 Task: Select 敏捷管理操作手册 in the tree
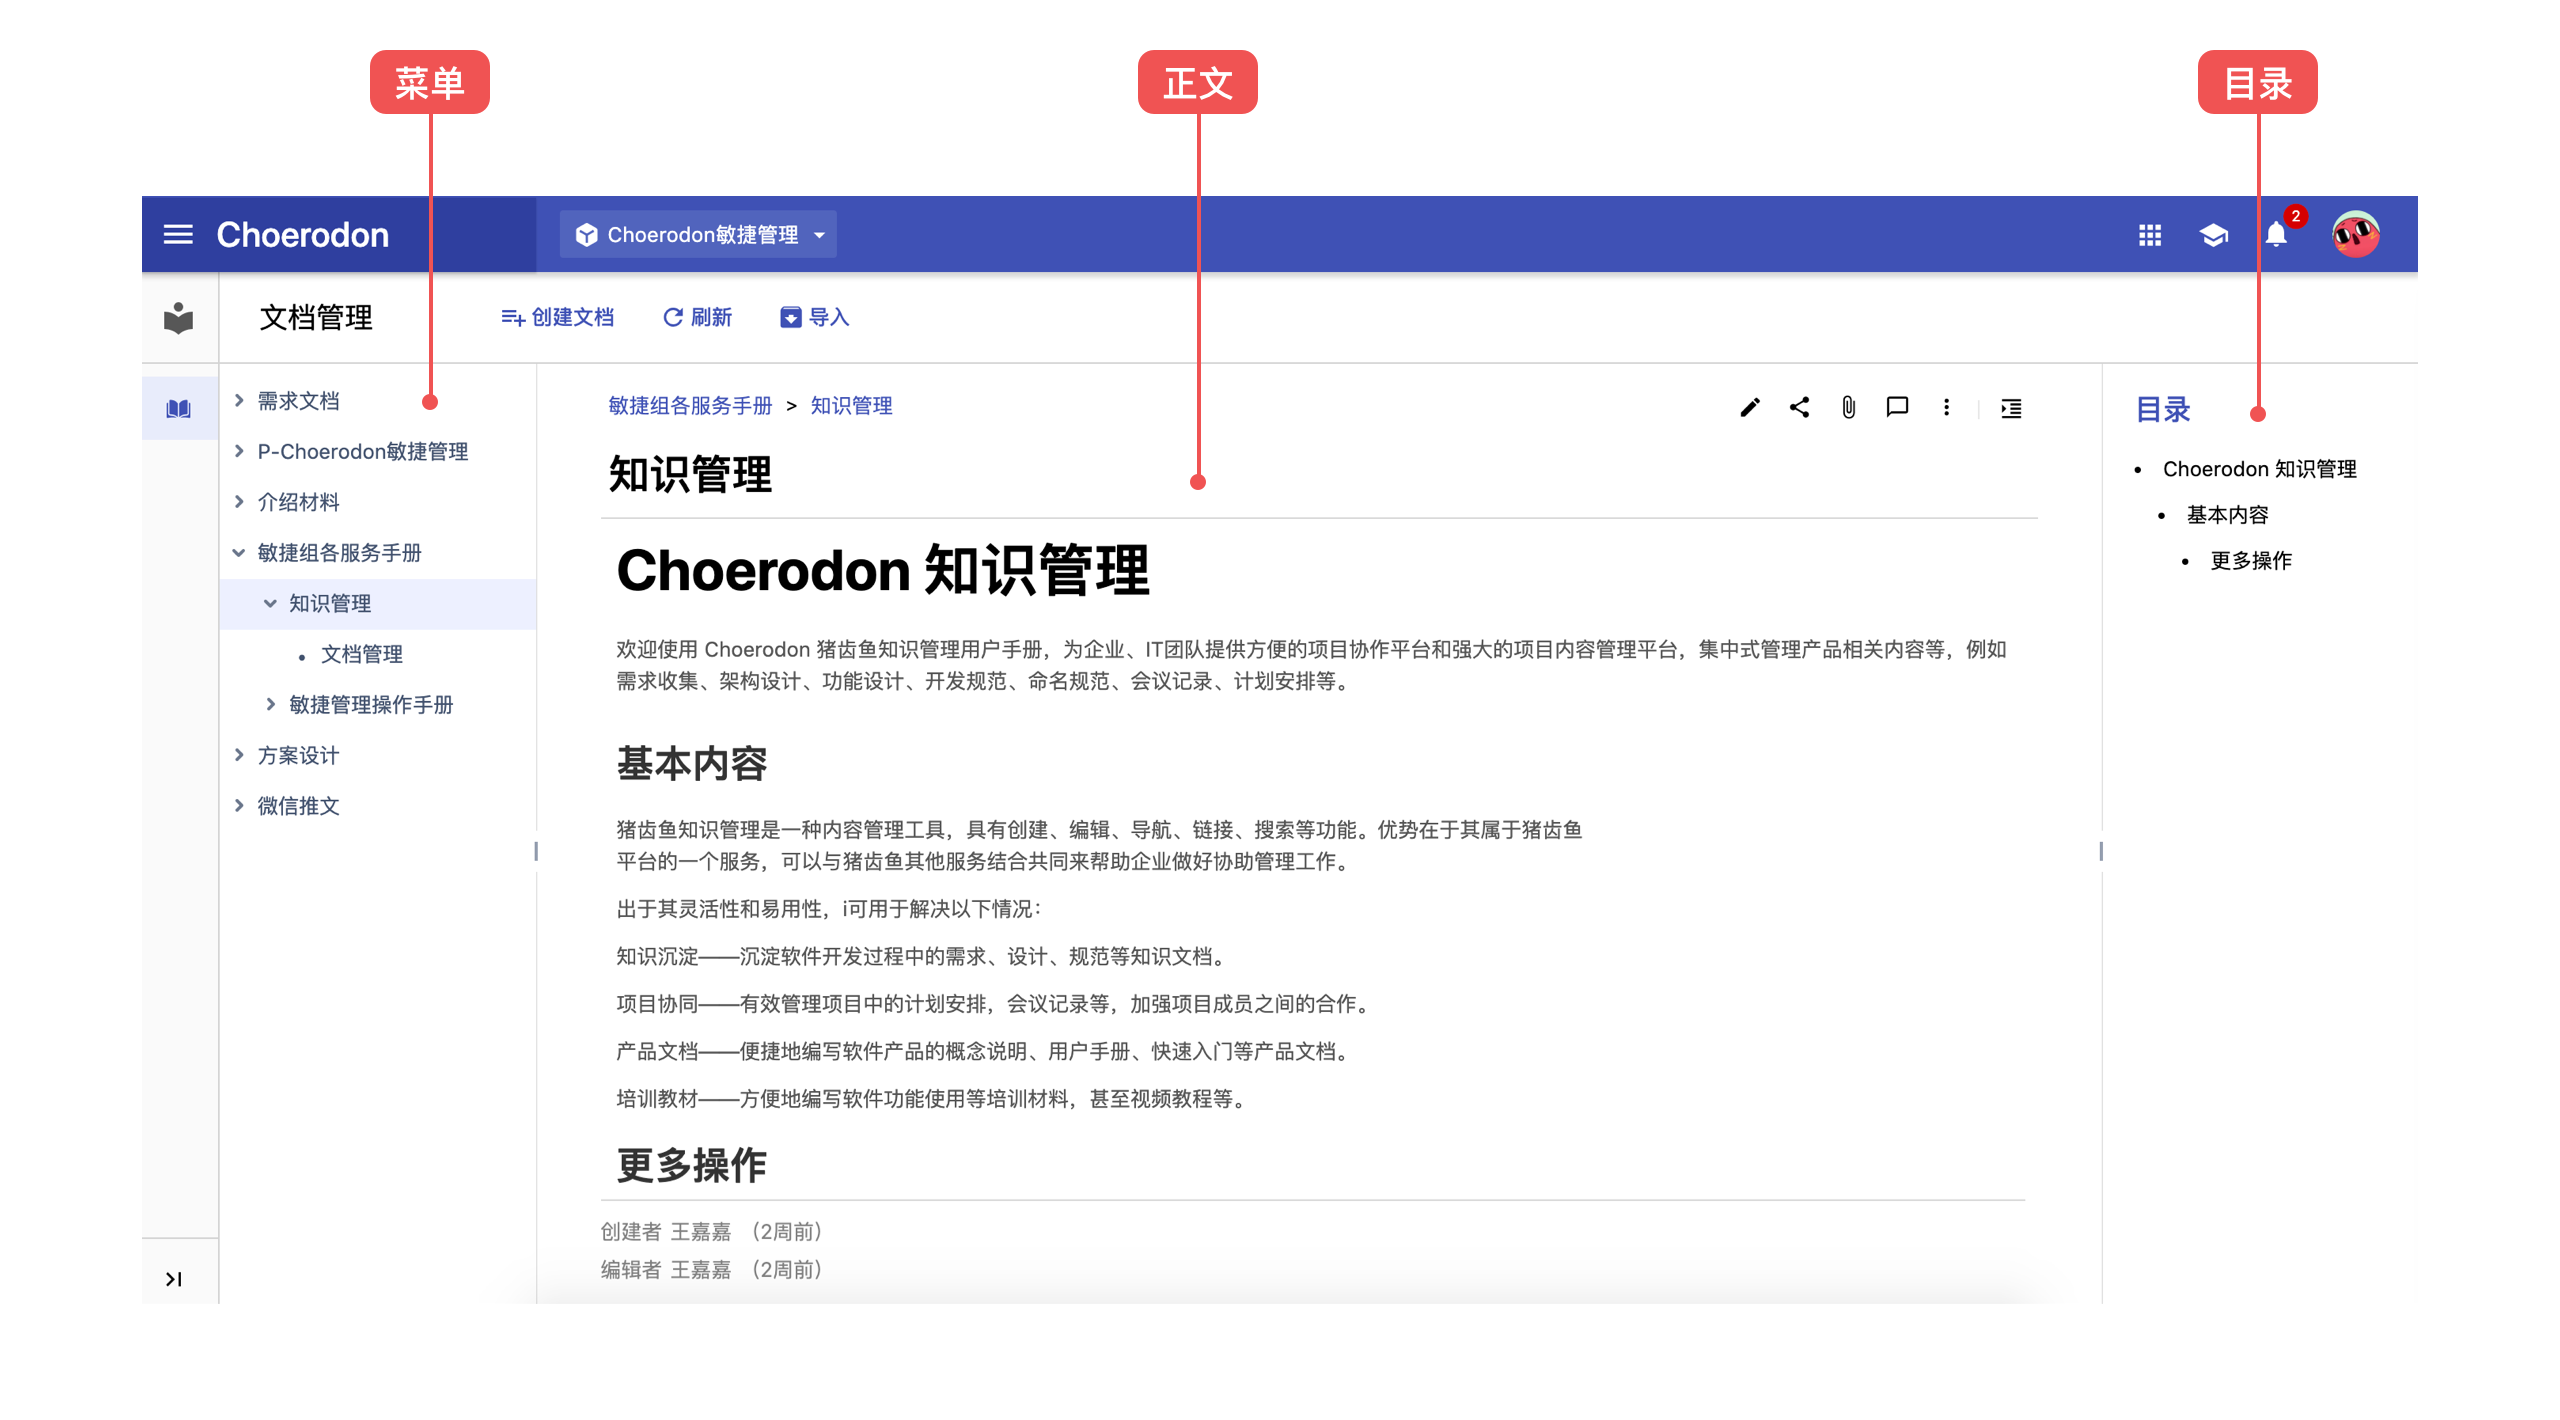(371, 705)
